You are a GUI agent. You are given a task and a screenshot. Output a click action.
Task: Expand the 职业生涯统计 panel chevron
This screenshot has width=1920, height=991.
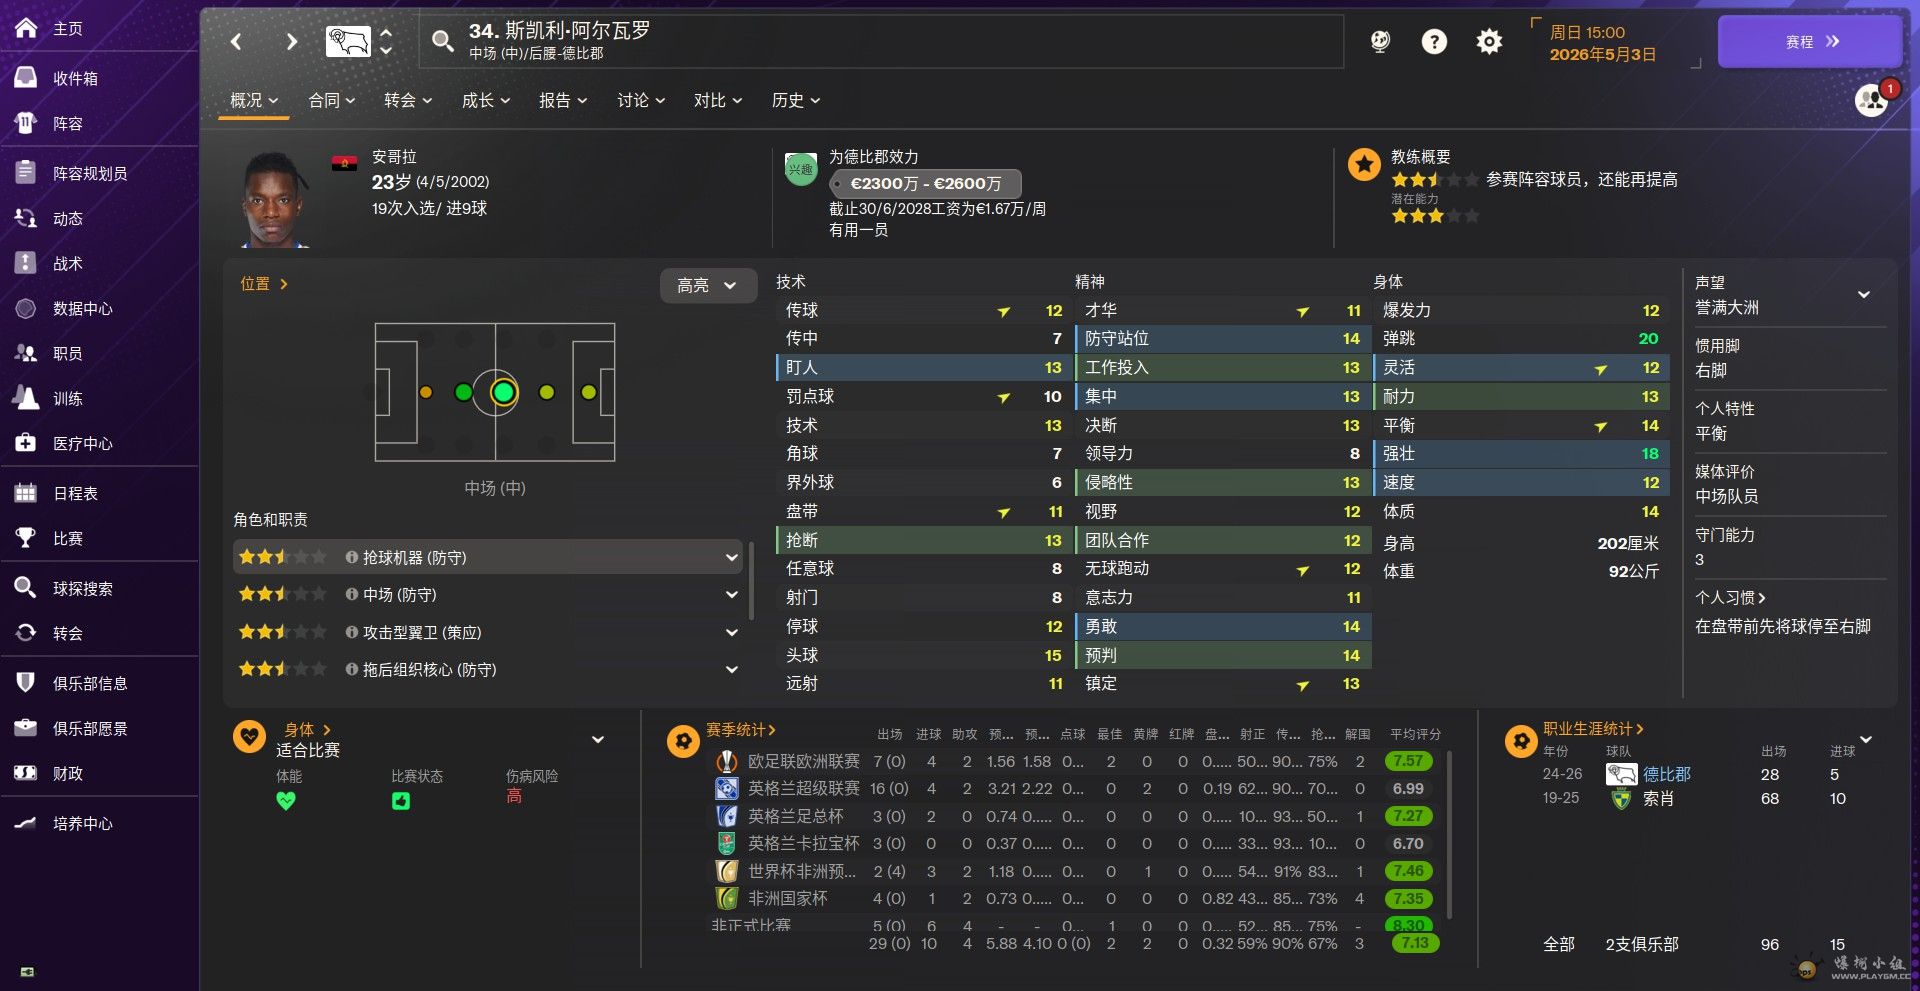(x=1866, y=740)
